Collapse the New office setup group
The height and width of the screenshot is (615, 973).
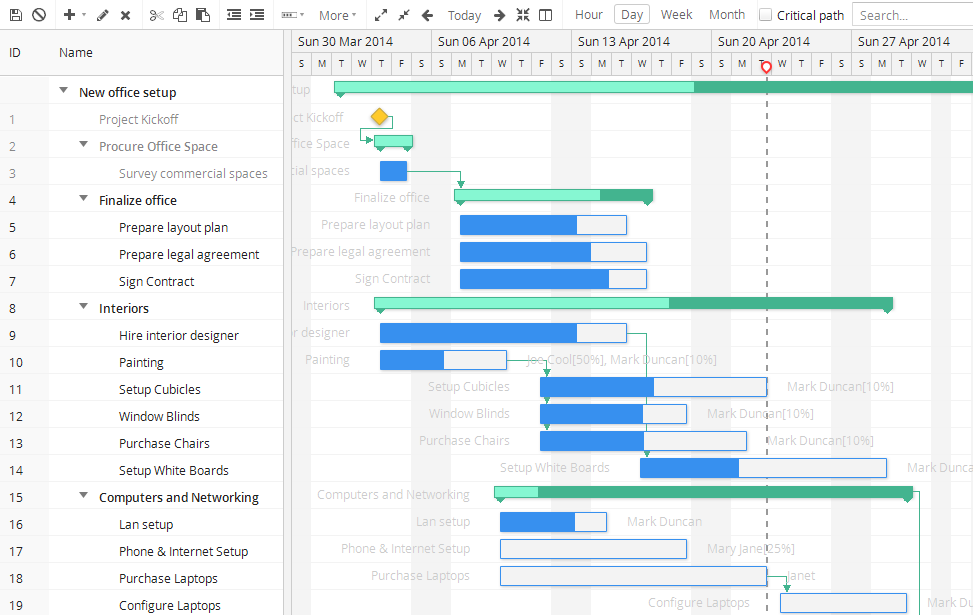click(63, 91)
